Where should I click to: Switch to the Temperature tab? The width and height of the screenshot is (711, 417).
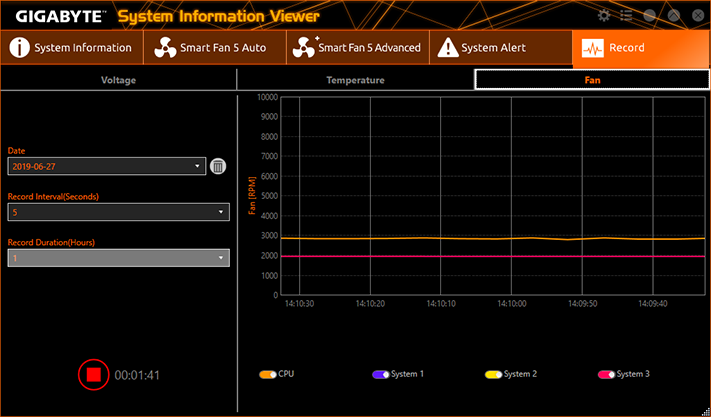click(x=355, y=80)
